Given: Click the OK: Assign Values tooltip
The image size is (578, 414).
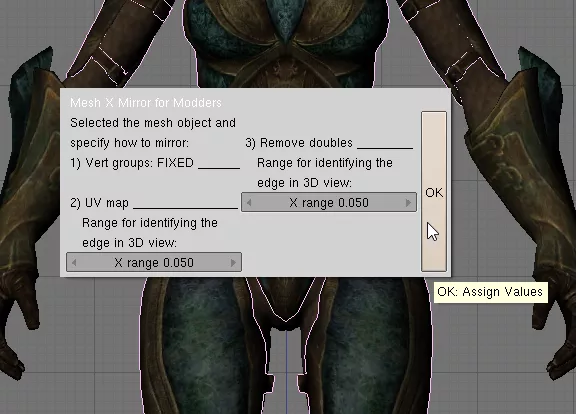Looking at the screenshot, I should (490, 292).
